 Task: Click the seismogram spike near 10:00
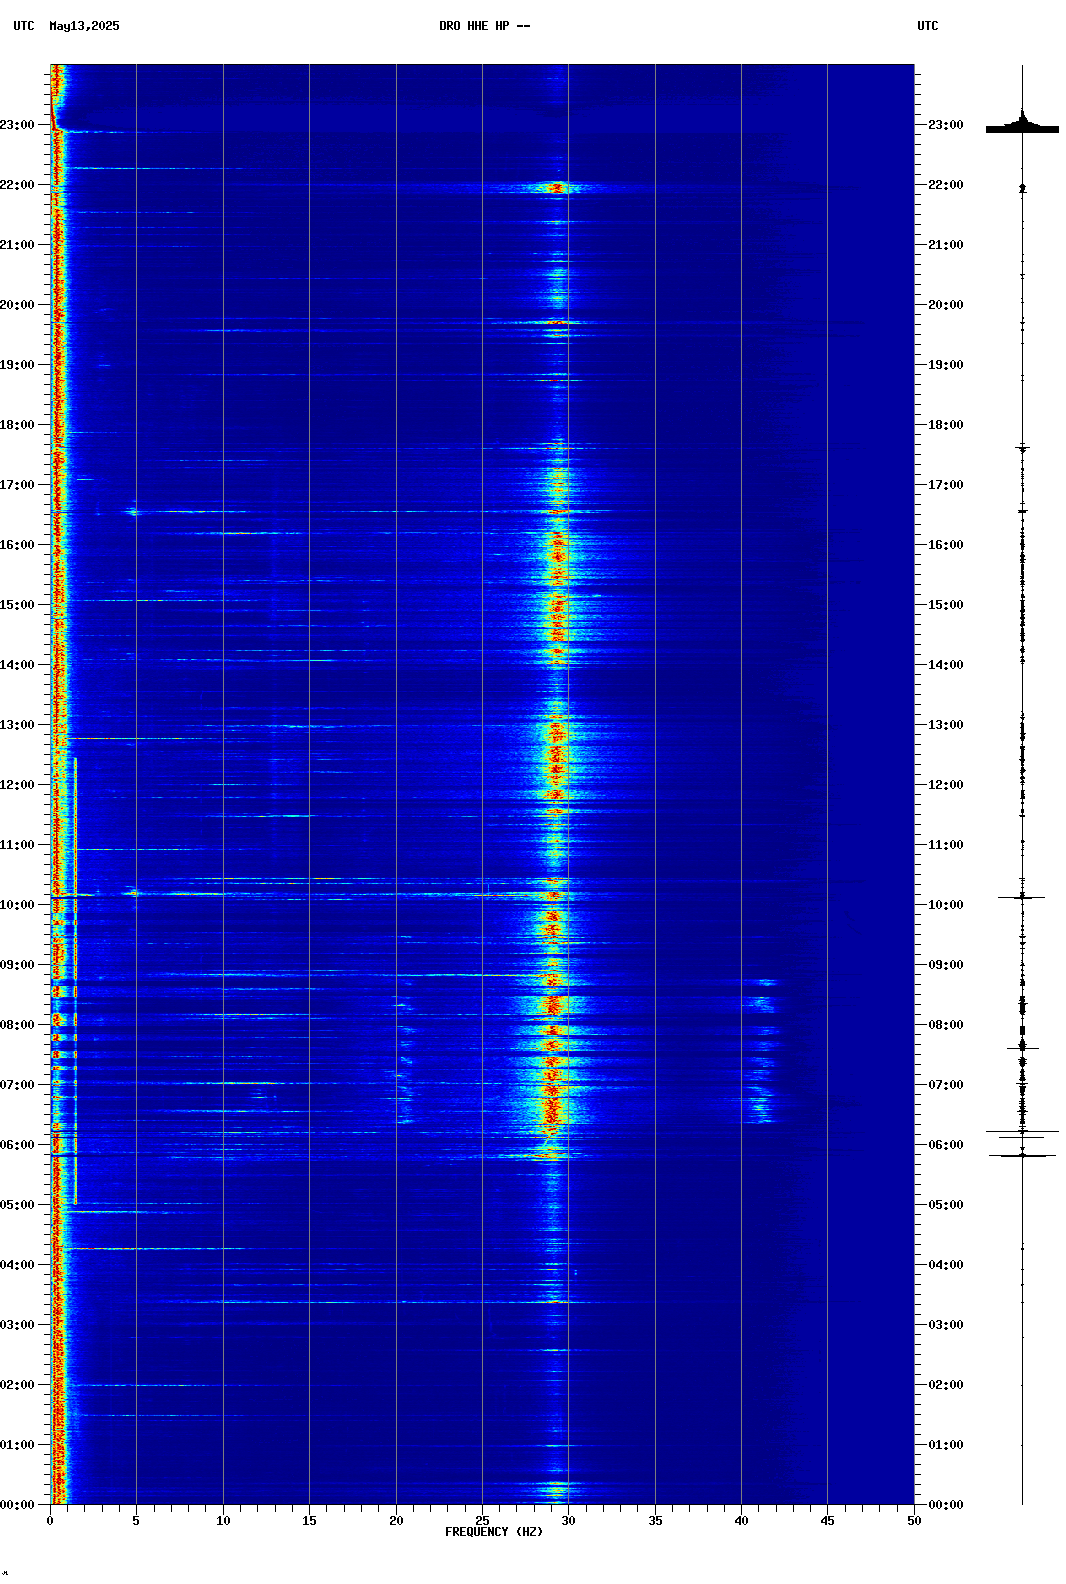[x=1022, y=898]
